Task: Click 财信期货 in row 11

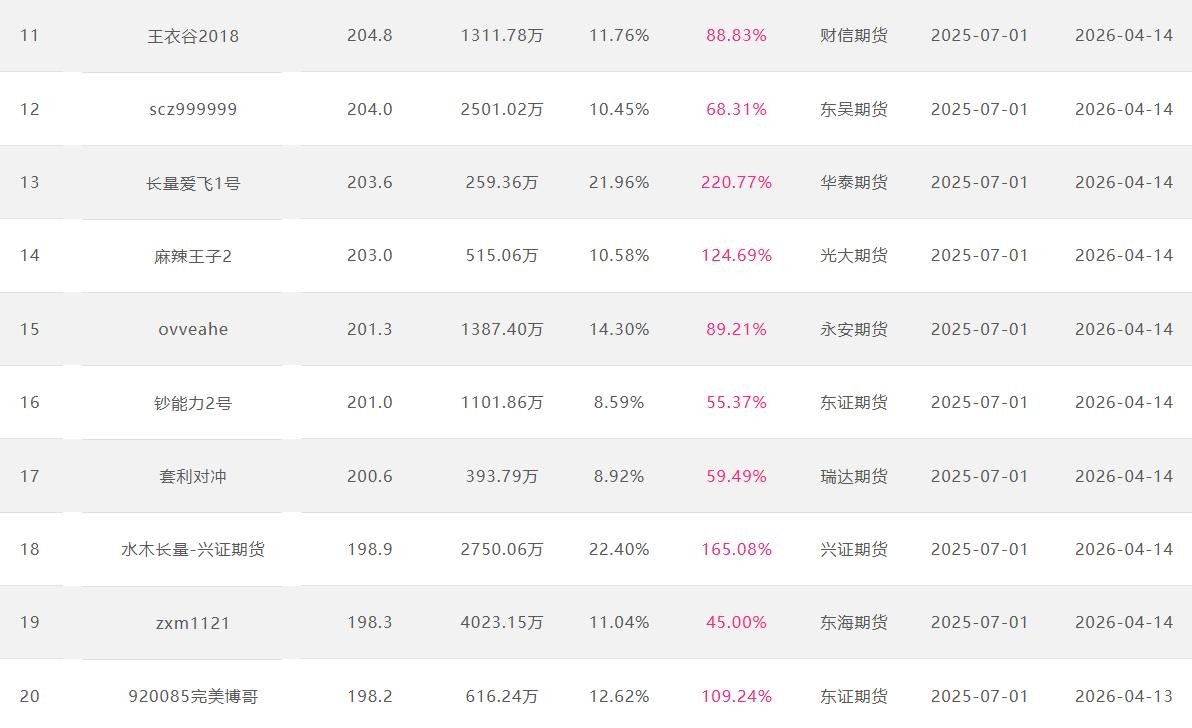Action: coord(853,36)
